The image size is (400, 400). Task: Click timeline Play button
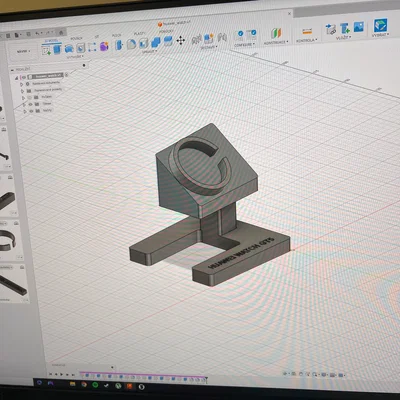tap(62, 375)
